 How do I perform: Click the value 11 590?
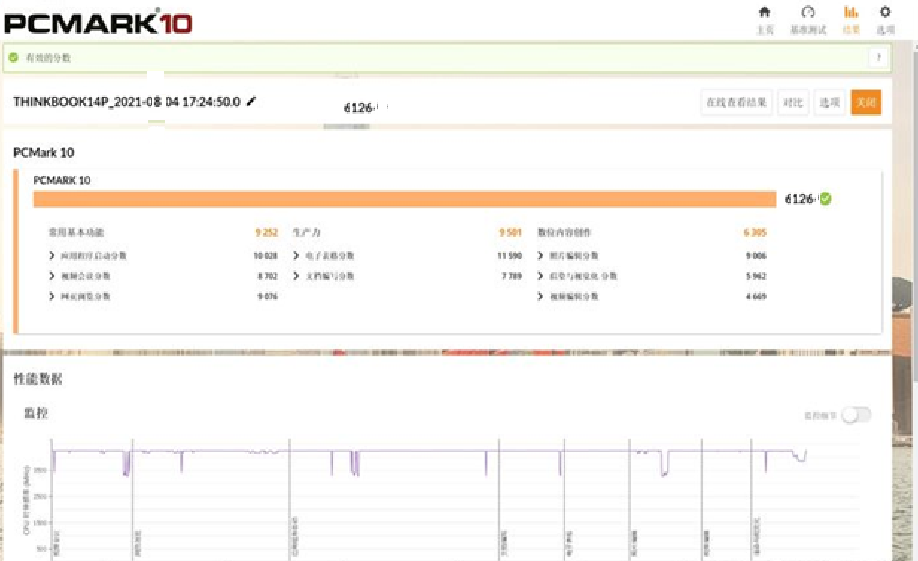pyautogui.click(x=509, y=256)
